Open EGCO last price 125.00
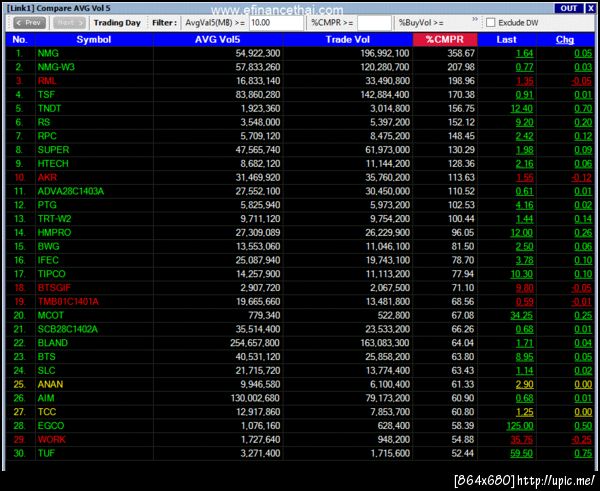Image resolution: width=600 pixels, height=491 pixels. pos(520,426)
